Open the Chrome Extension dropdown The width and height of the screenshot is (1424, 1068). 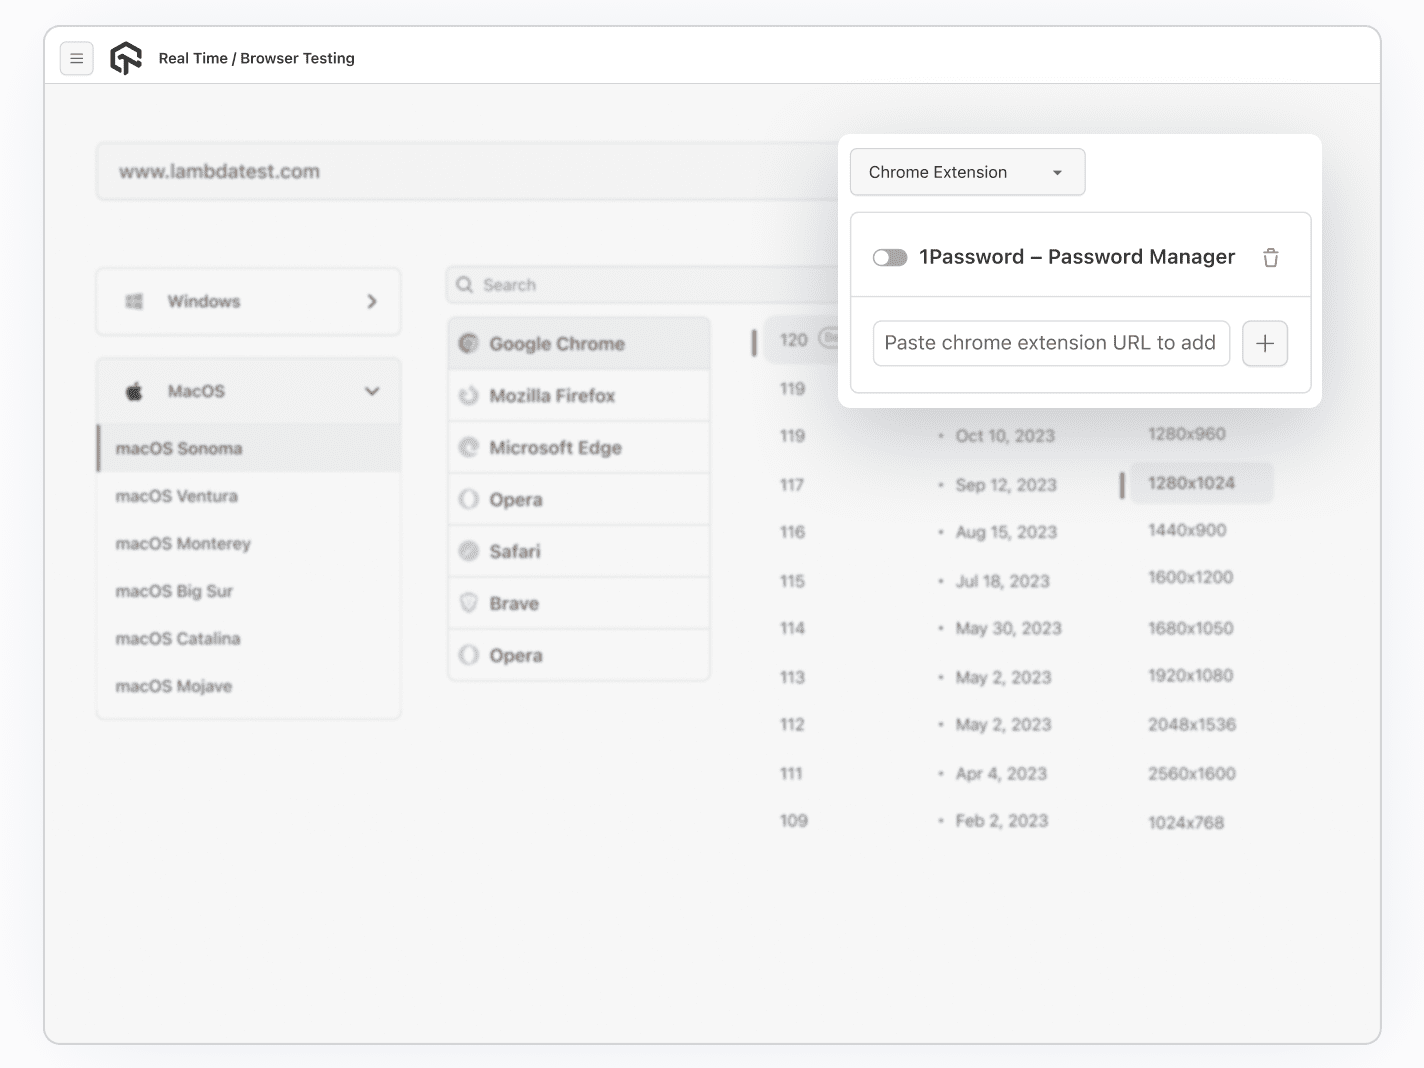pos(966,172)
